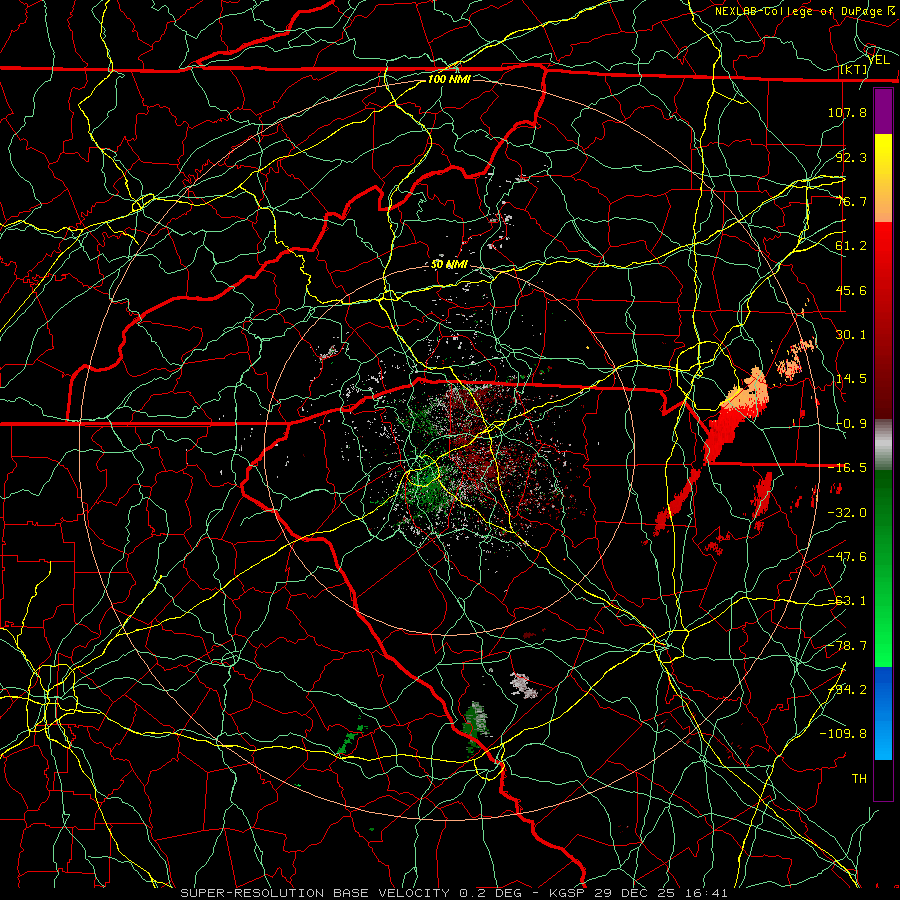Click the -16.5 scale value
This screenshot has width=900, height=900.
847,468
